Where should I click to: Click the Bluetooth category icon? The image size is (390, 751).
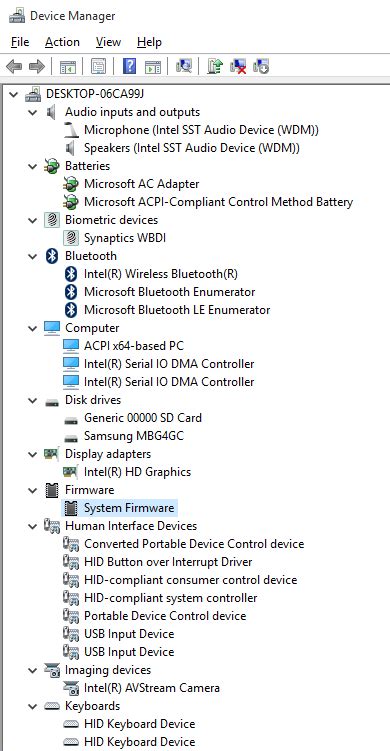(x=52, y=256)
